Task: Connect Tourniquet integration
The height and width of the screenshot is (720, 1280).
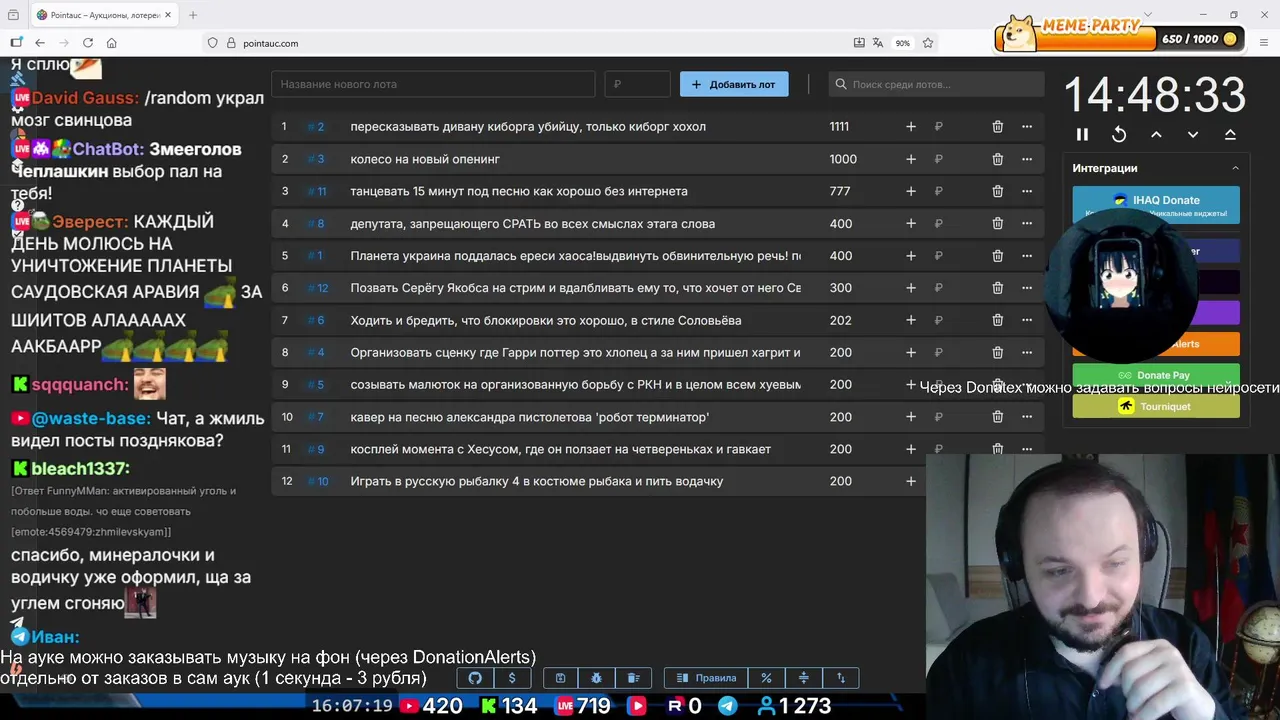Action: (1155, 406)
